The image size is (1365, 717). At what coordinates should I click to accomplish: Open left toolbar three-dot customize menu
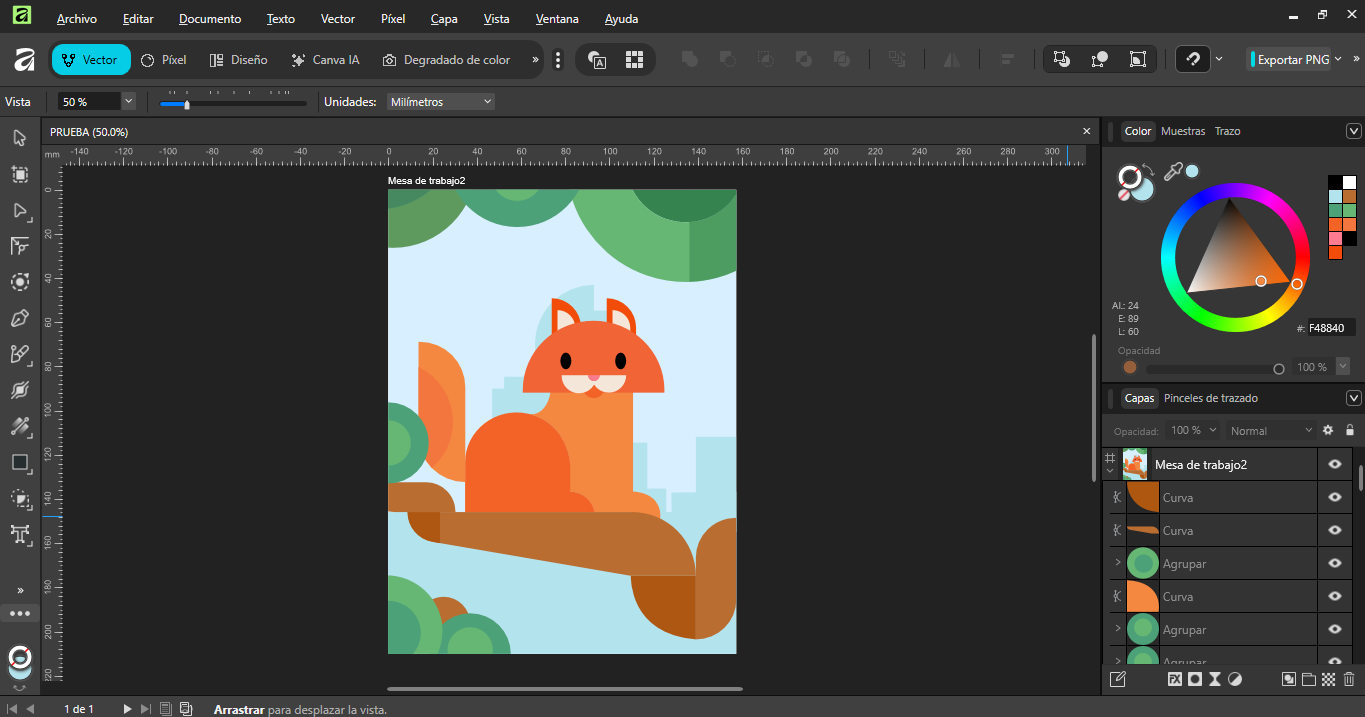[19, 613]
